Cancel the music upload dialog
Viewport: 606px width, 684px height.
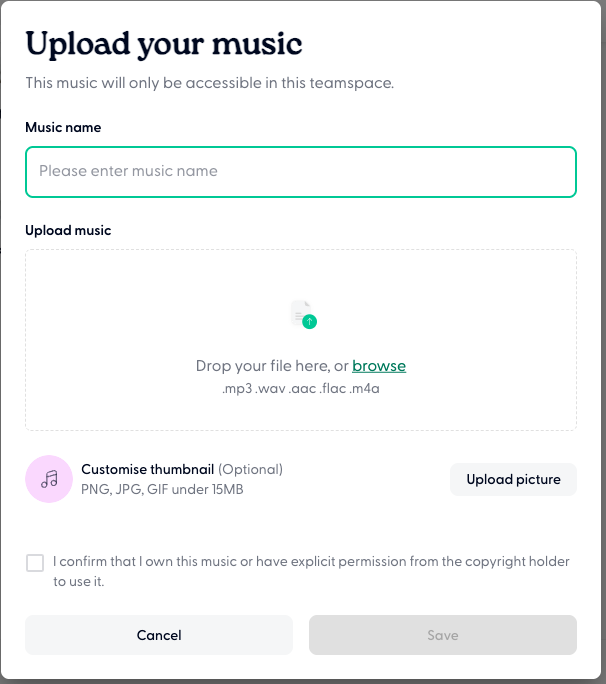point(159,635)
